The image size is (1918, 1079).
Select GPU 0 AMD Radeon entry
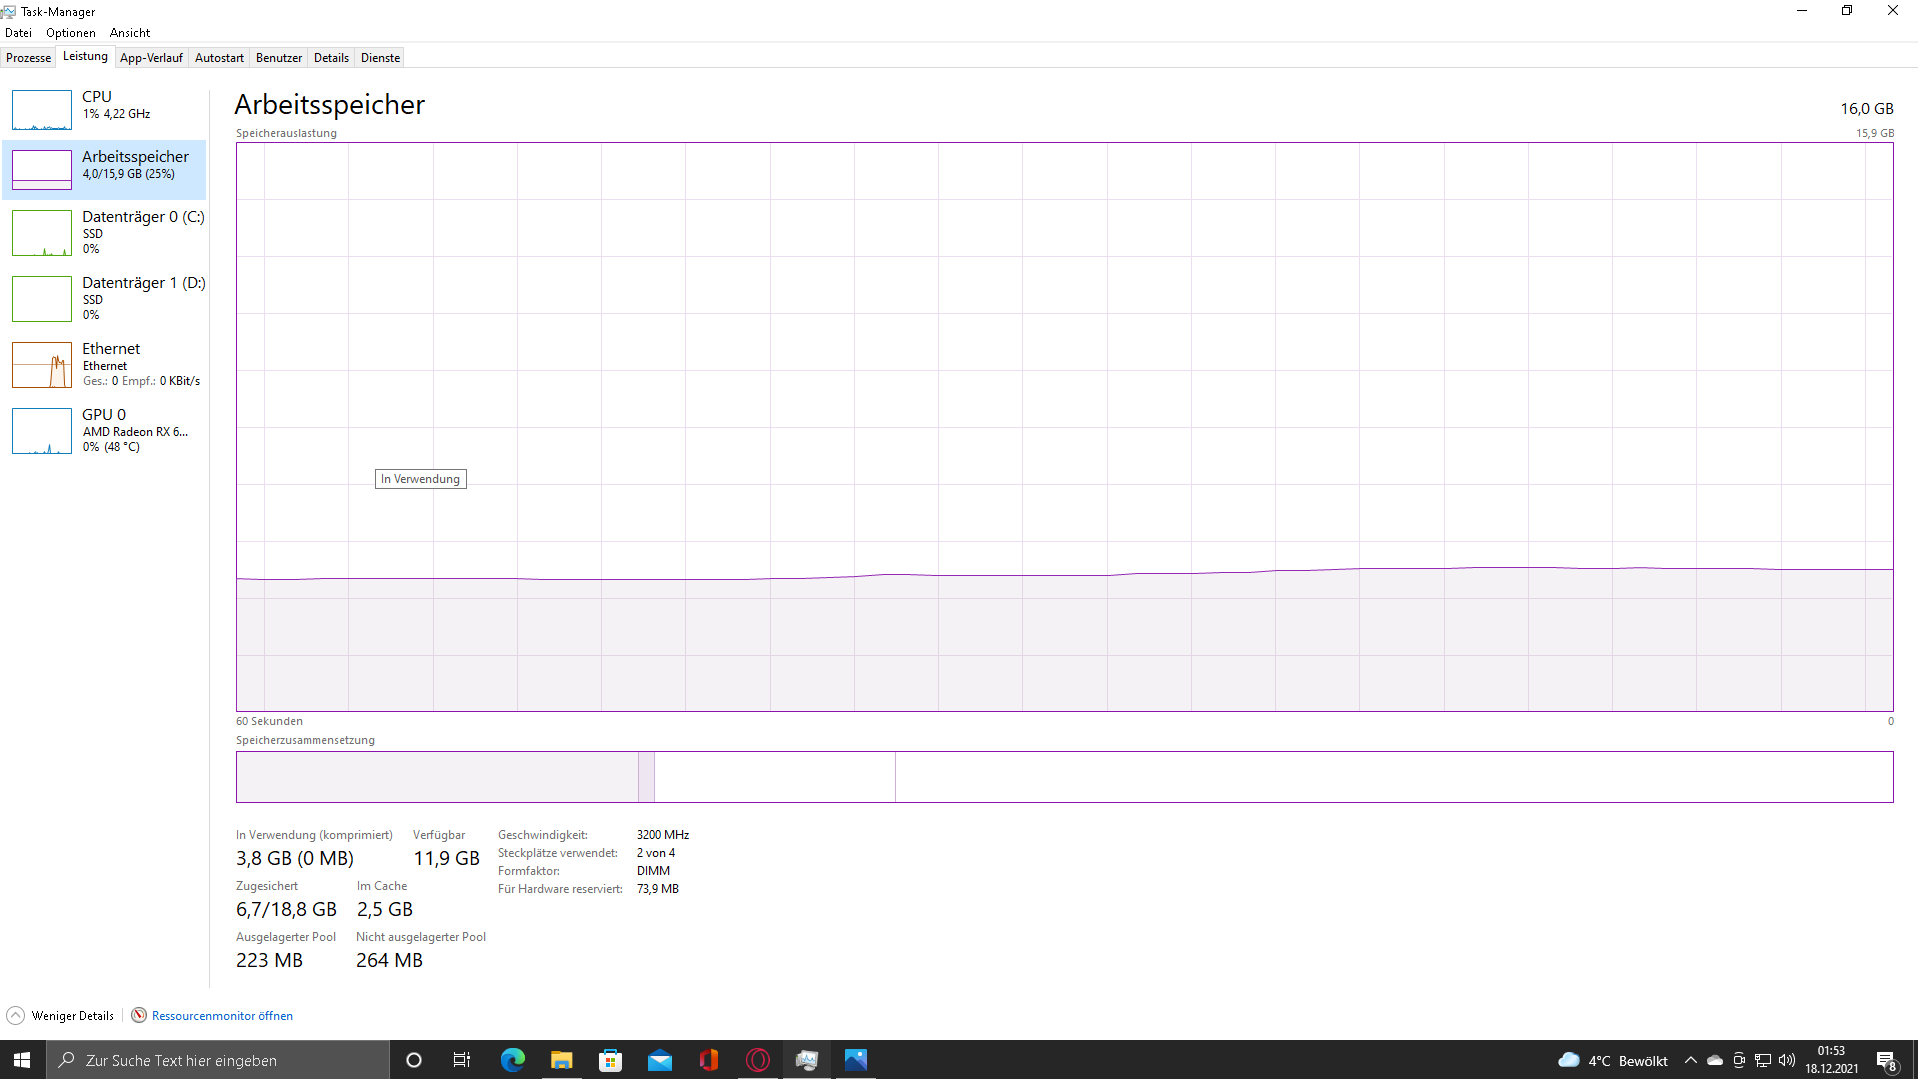click(x=105, y=430)
